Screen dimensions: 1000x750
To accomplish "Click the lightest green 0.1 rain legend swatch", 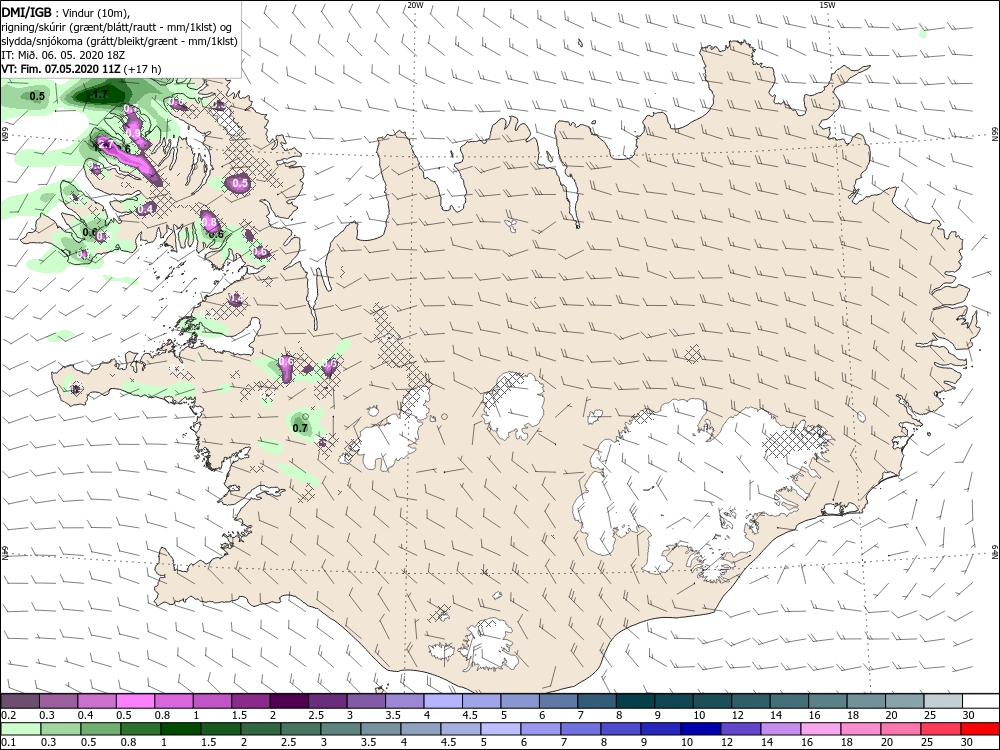I will (21, 729).
